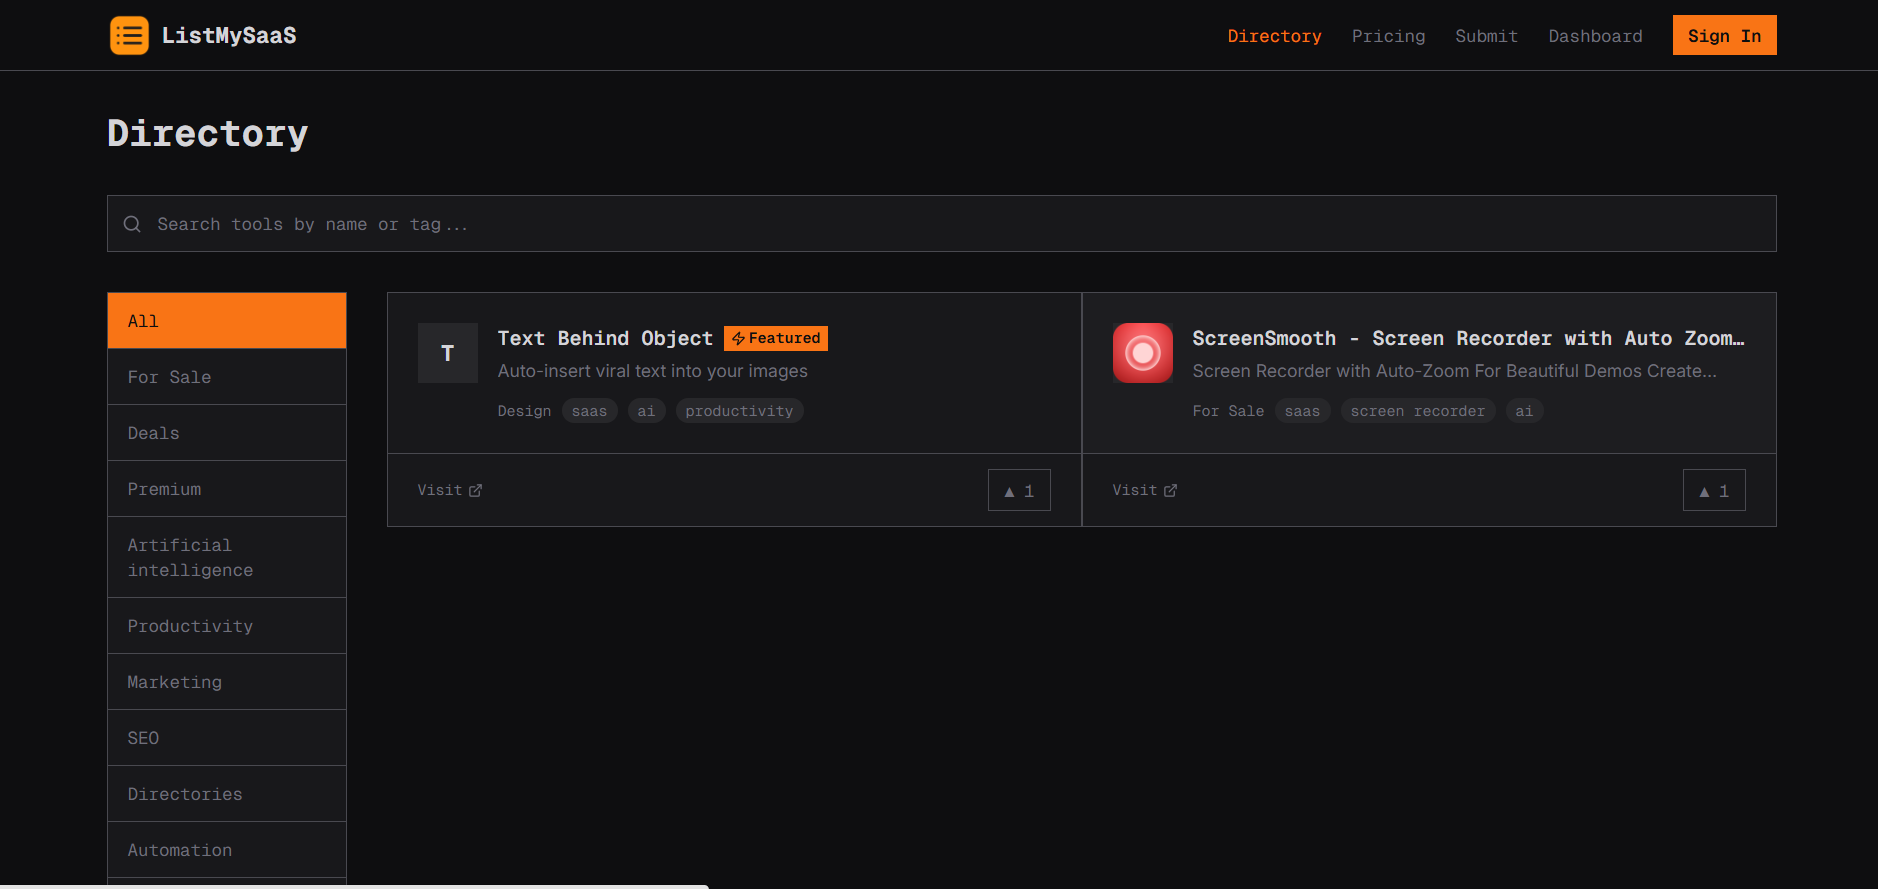Open the ScreenSmooth listing title

point(1468,338)
